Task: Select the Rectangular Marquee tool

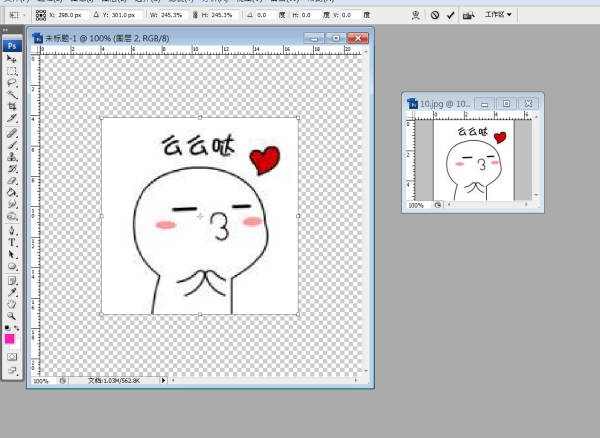Action: pyautogui.click(x=12, y=72)
